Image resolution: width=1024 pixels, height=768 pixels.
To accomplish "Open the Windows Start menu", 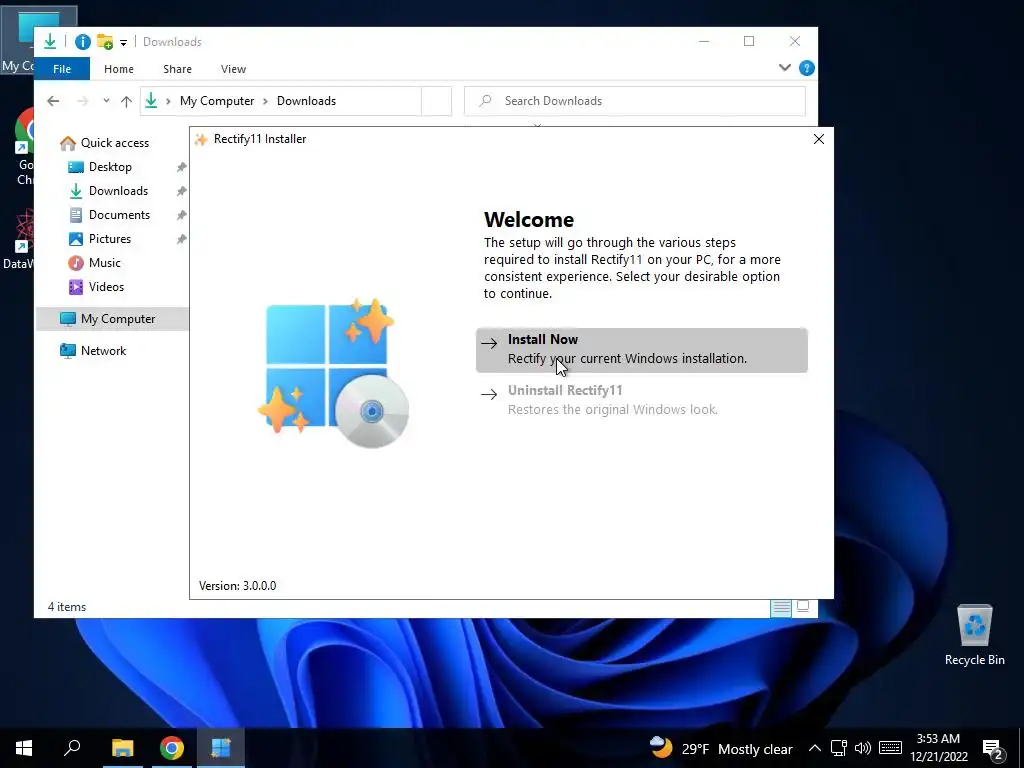I will 24,748.
